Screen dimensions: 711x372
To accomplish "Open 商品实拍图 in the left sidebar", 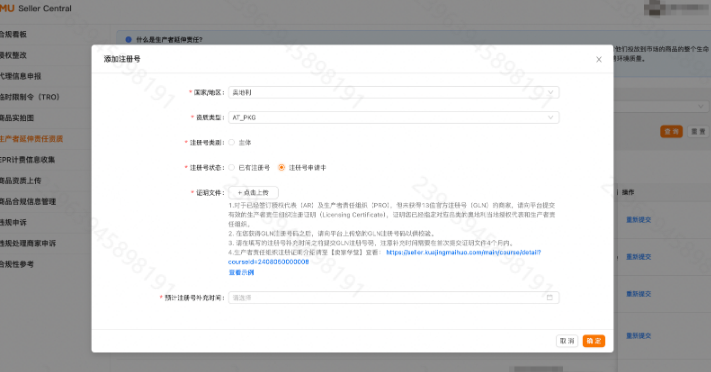I will point(17,117).
